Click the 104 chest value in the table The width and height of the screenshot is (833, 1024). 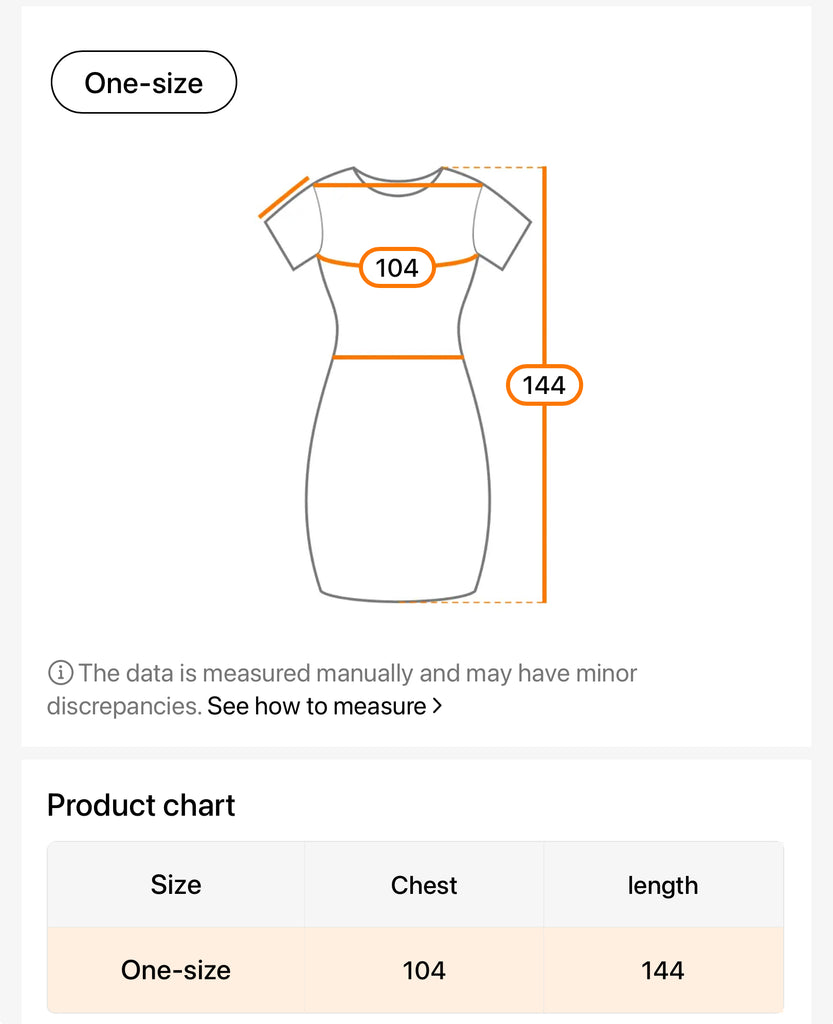(x=424, y=970)
